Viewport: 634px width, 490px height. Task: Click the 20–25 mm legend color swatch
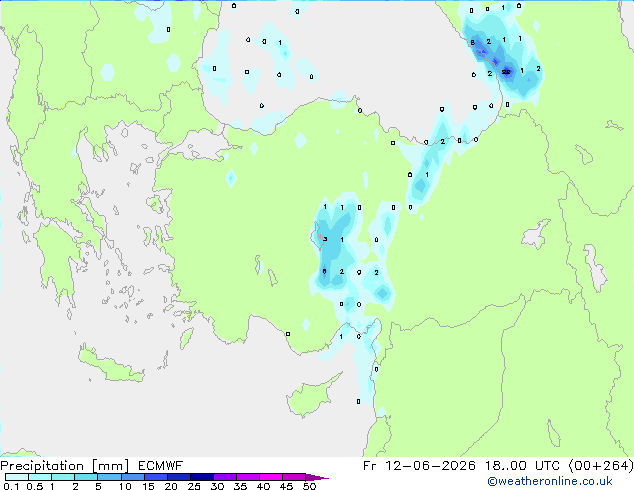(178, 477)
